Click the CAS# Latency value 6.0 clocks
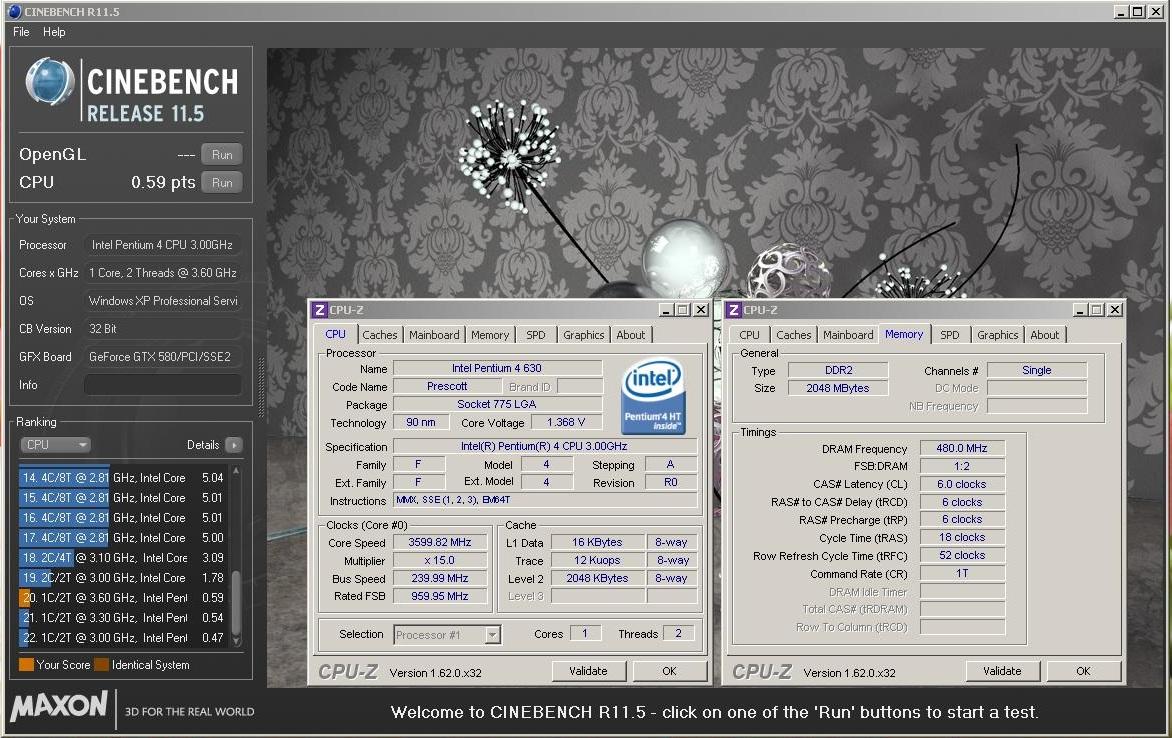The height and width of the screenshot is (738, 1172). 962,484
